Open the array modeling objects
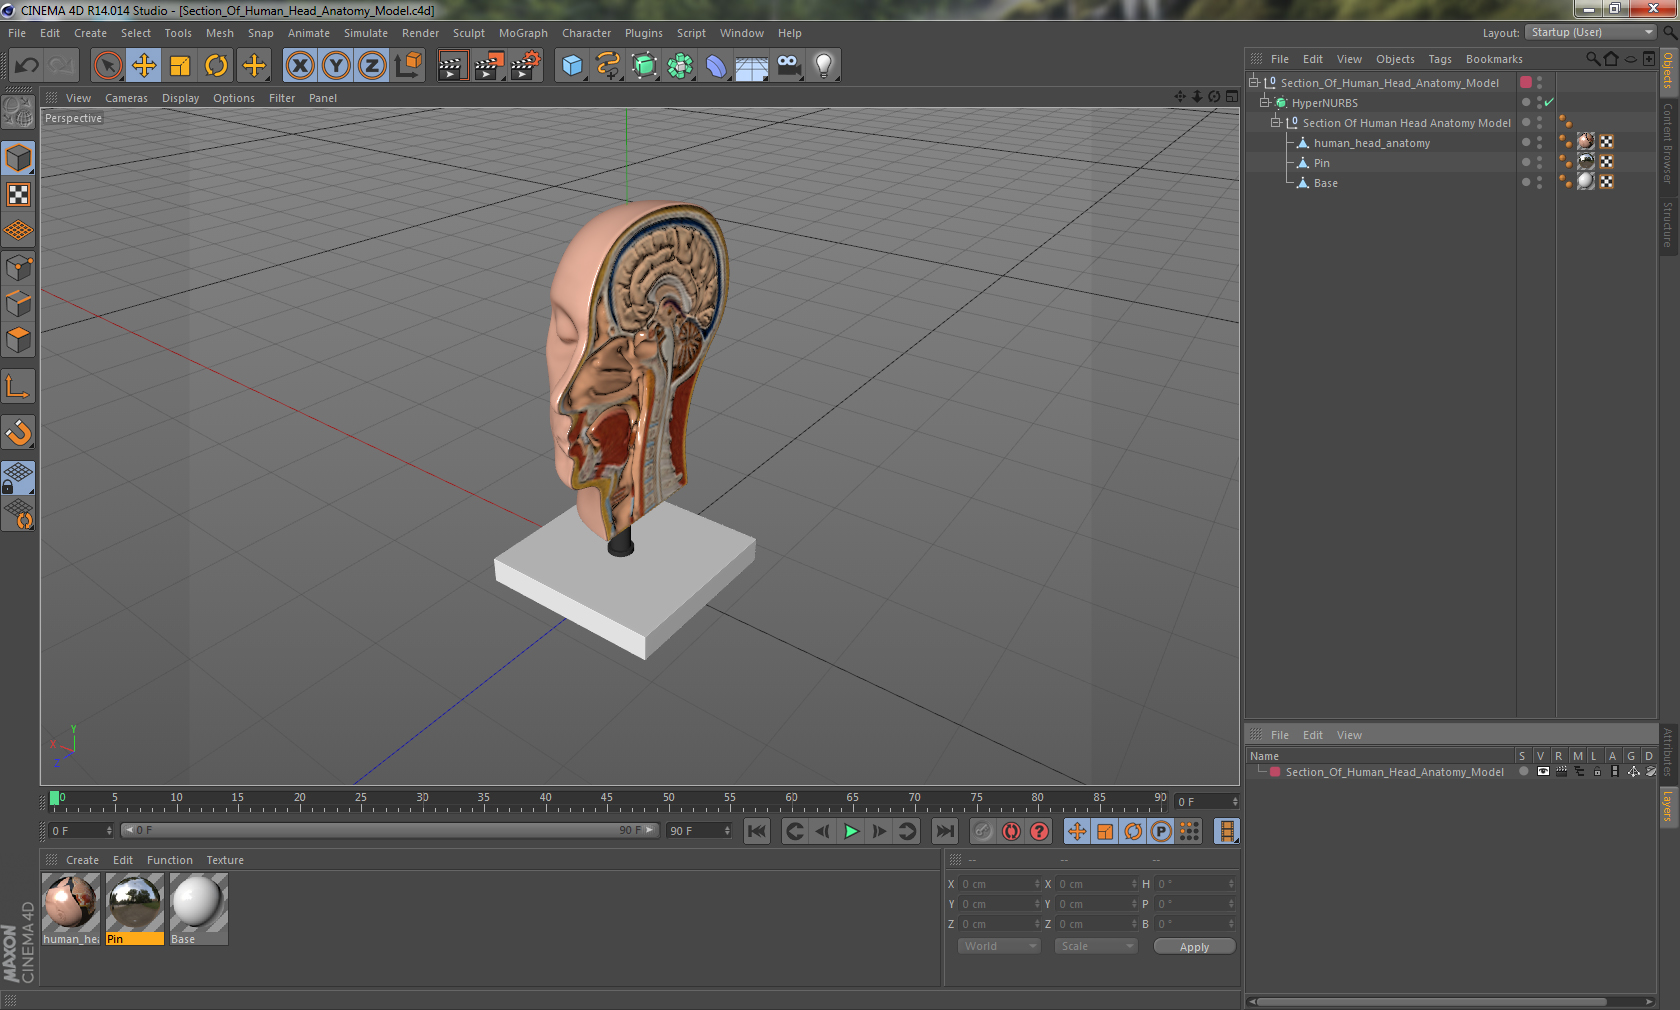This screenshot has height=1010, width=1680. (680, 66)
